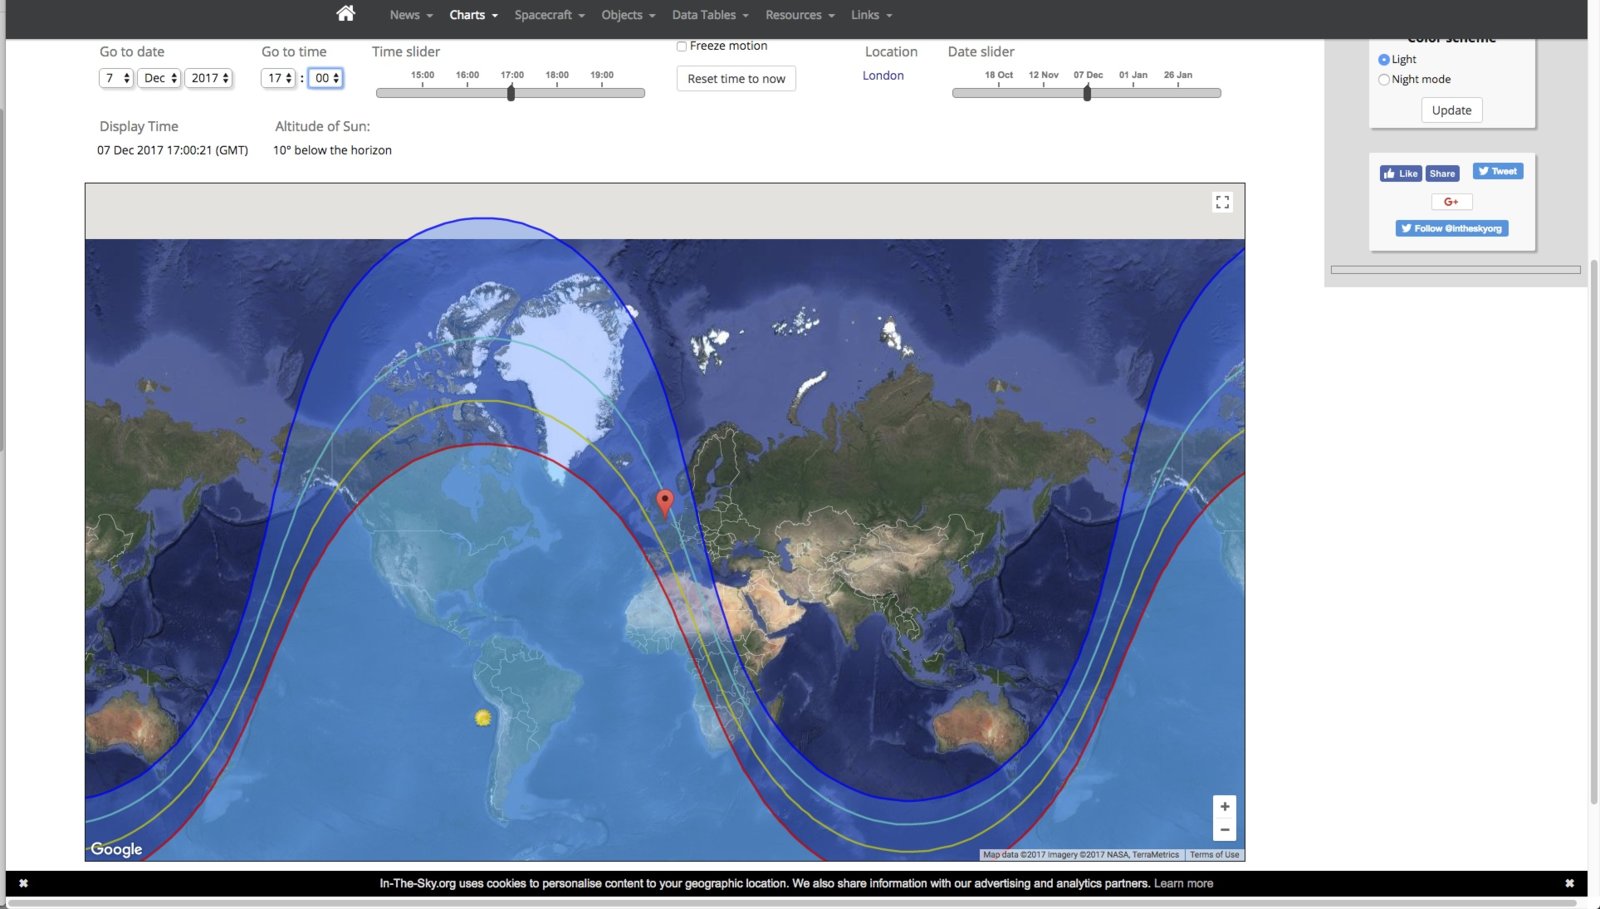1600x909 pixels.
Task: Click the home icon in navbar
Action: point(345,14)
